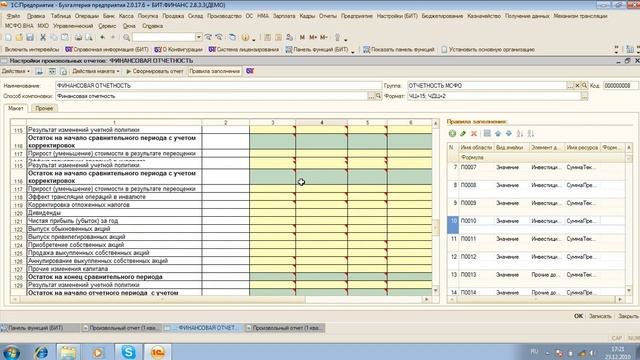Open the Таблица menu
Image resolution: width=640 pixels, height=360 pixels.
click(60, 16)
